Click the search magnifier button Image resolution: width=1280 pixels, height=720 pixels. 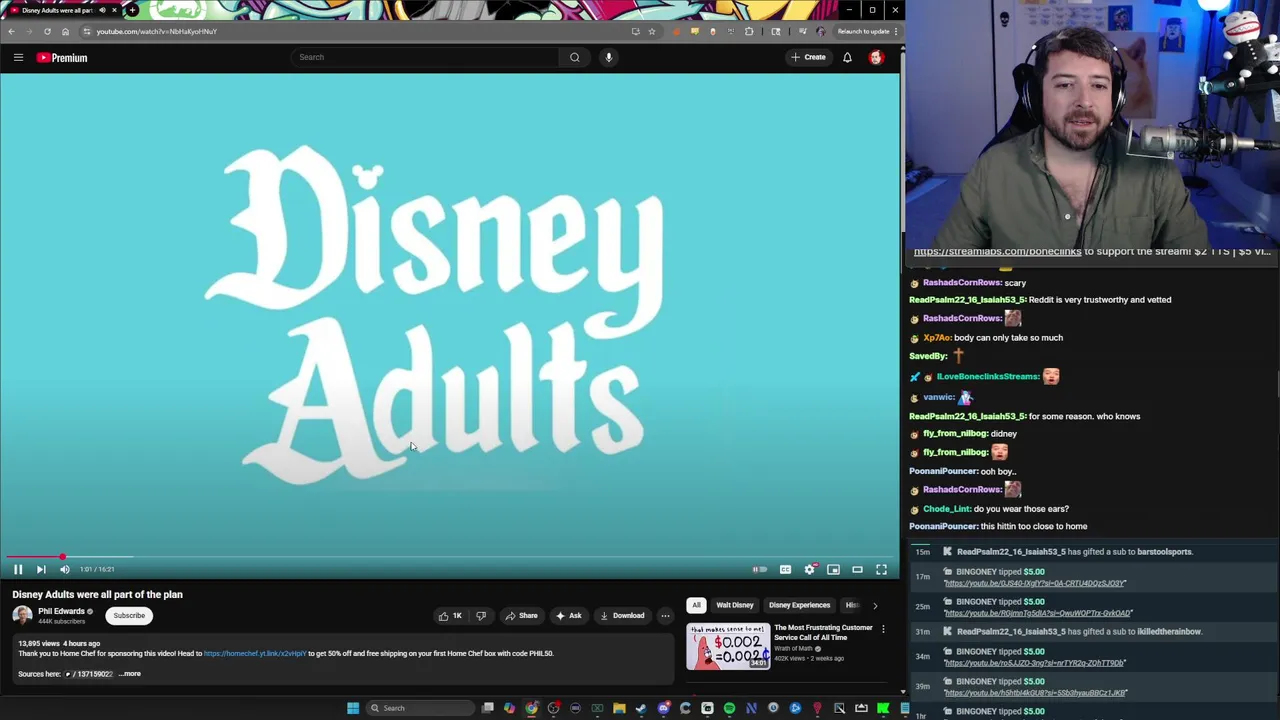[x=575, y=57]
